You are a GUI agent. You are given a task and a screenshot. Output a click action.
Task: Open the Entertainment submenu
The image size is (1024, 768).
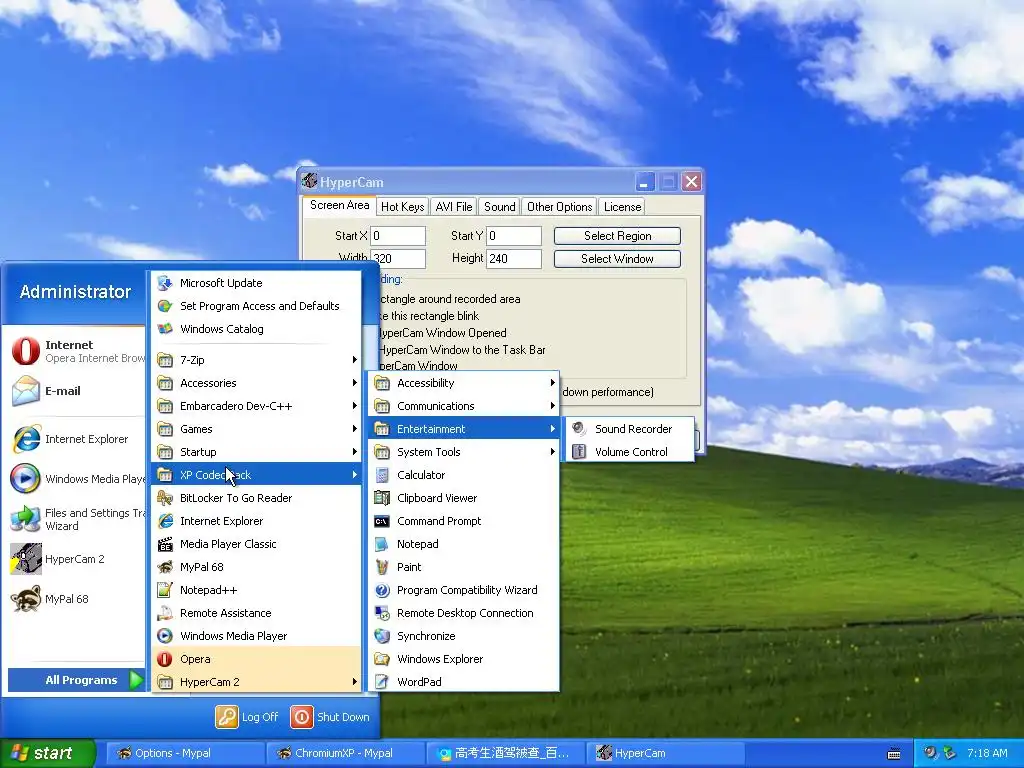point(464,429)
